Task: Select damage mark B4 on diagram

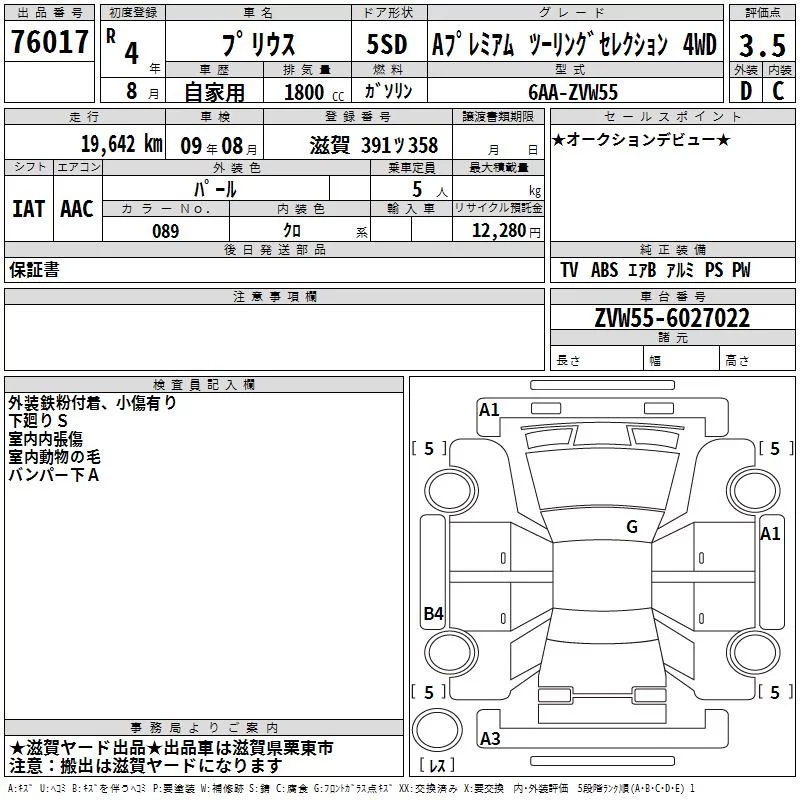Action: pyautogui.click(x=434, y=613)
